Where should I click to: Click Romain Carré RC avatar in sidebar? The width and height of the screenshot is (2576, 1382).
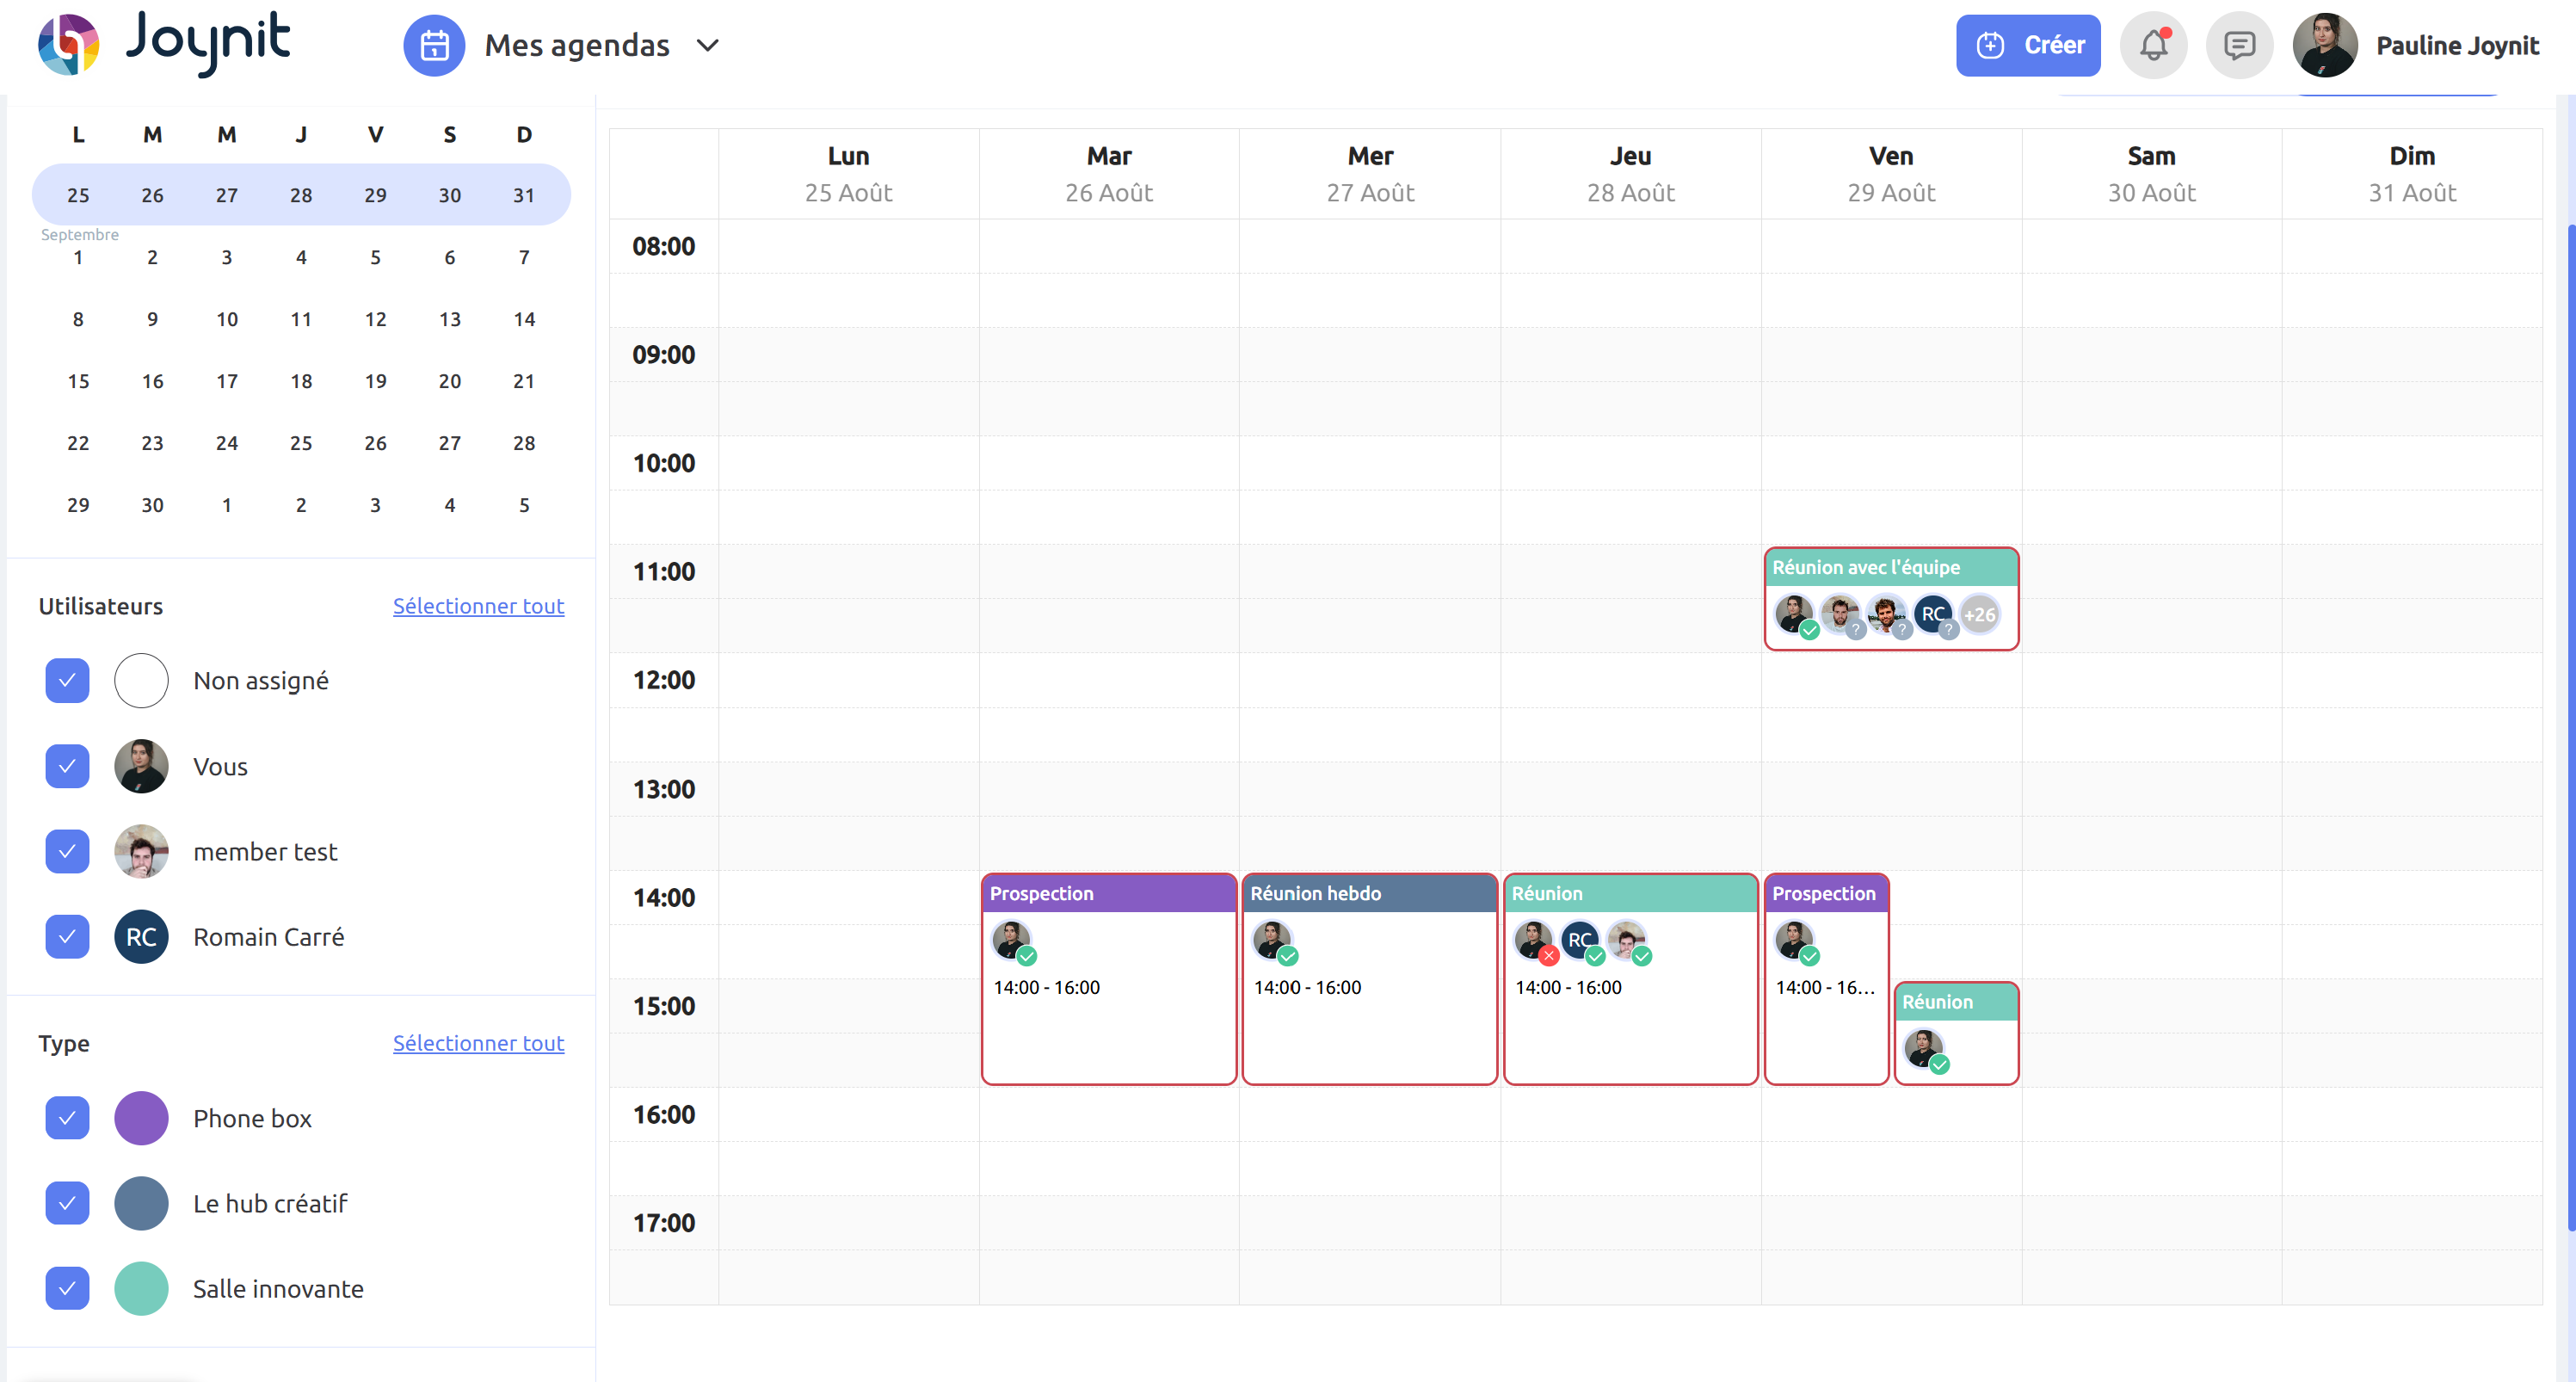[x=141, y=937]
